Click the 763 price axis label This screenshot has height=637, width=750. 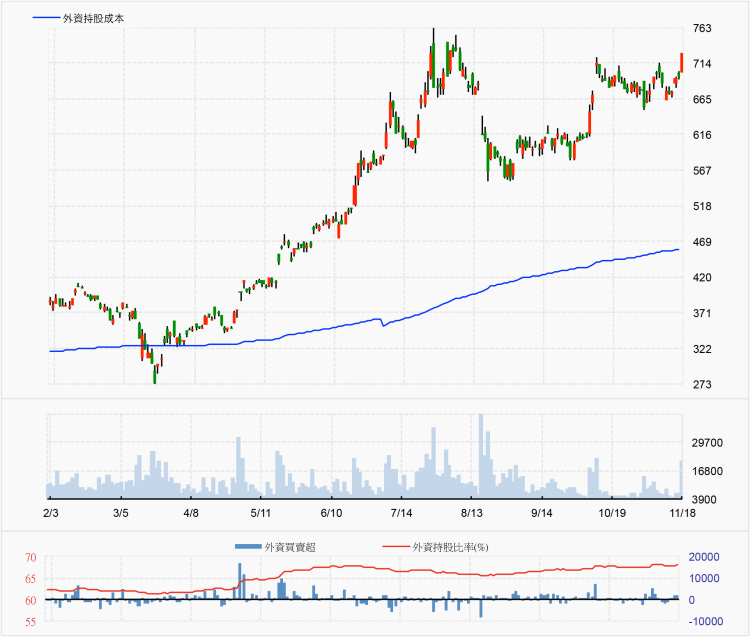702,29
